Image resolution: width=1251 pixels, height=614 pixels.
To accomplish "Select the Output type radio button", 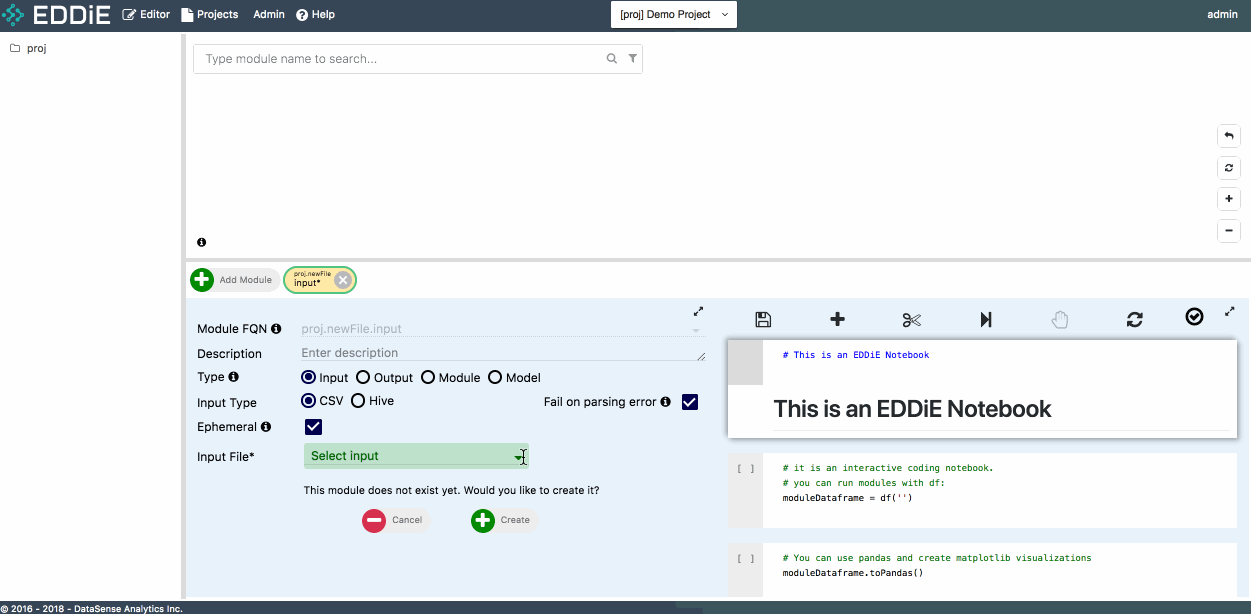I will (364, 377).
